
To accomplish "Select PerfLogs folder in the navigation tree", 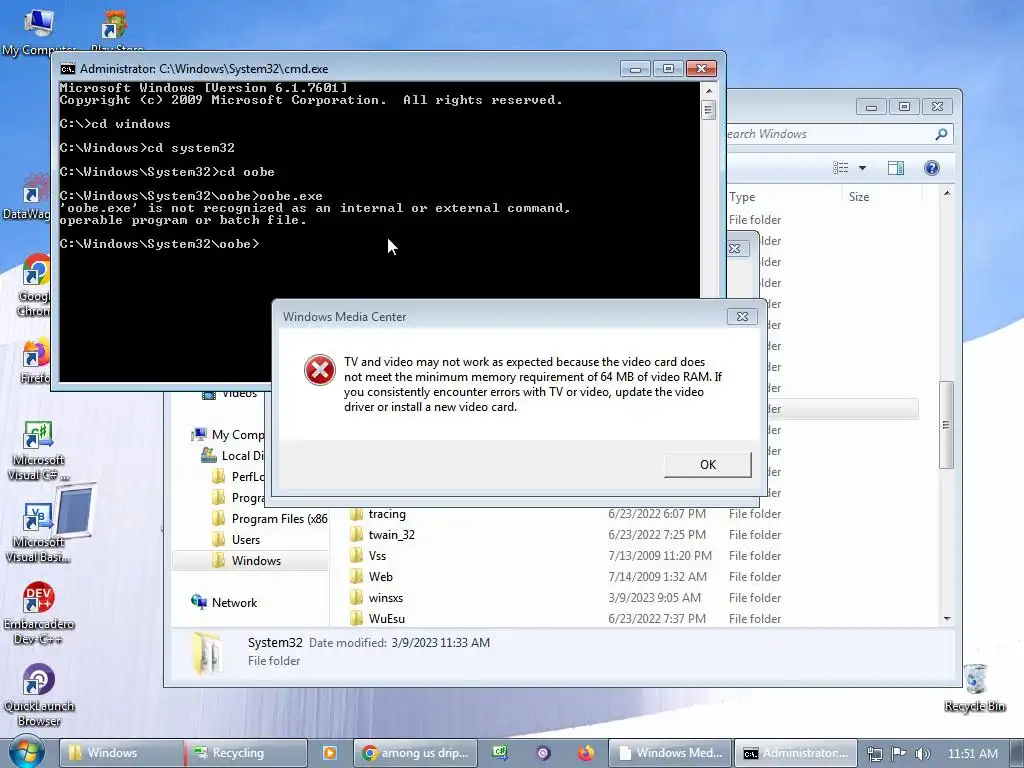I will coord(239,477).
